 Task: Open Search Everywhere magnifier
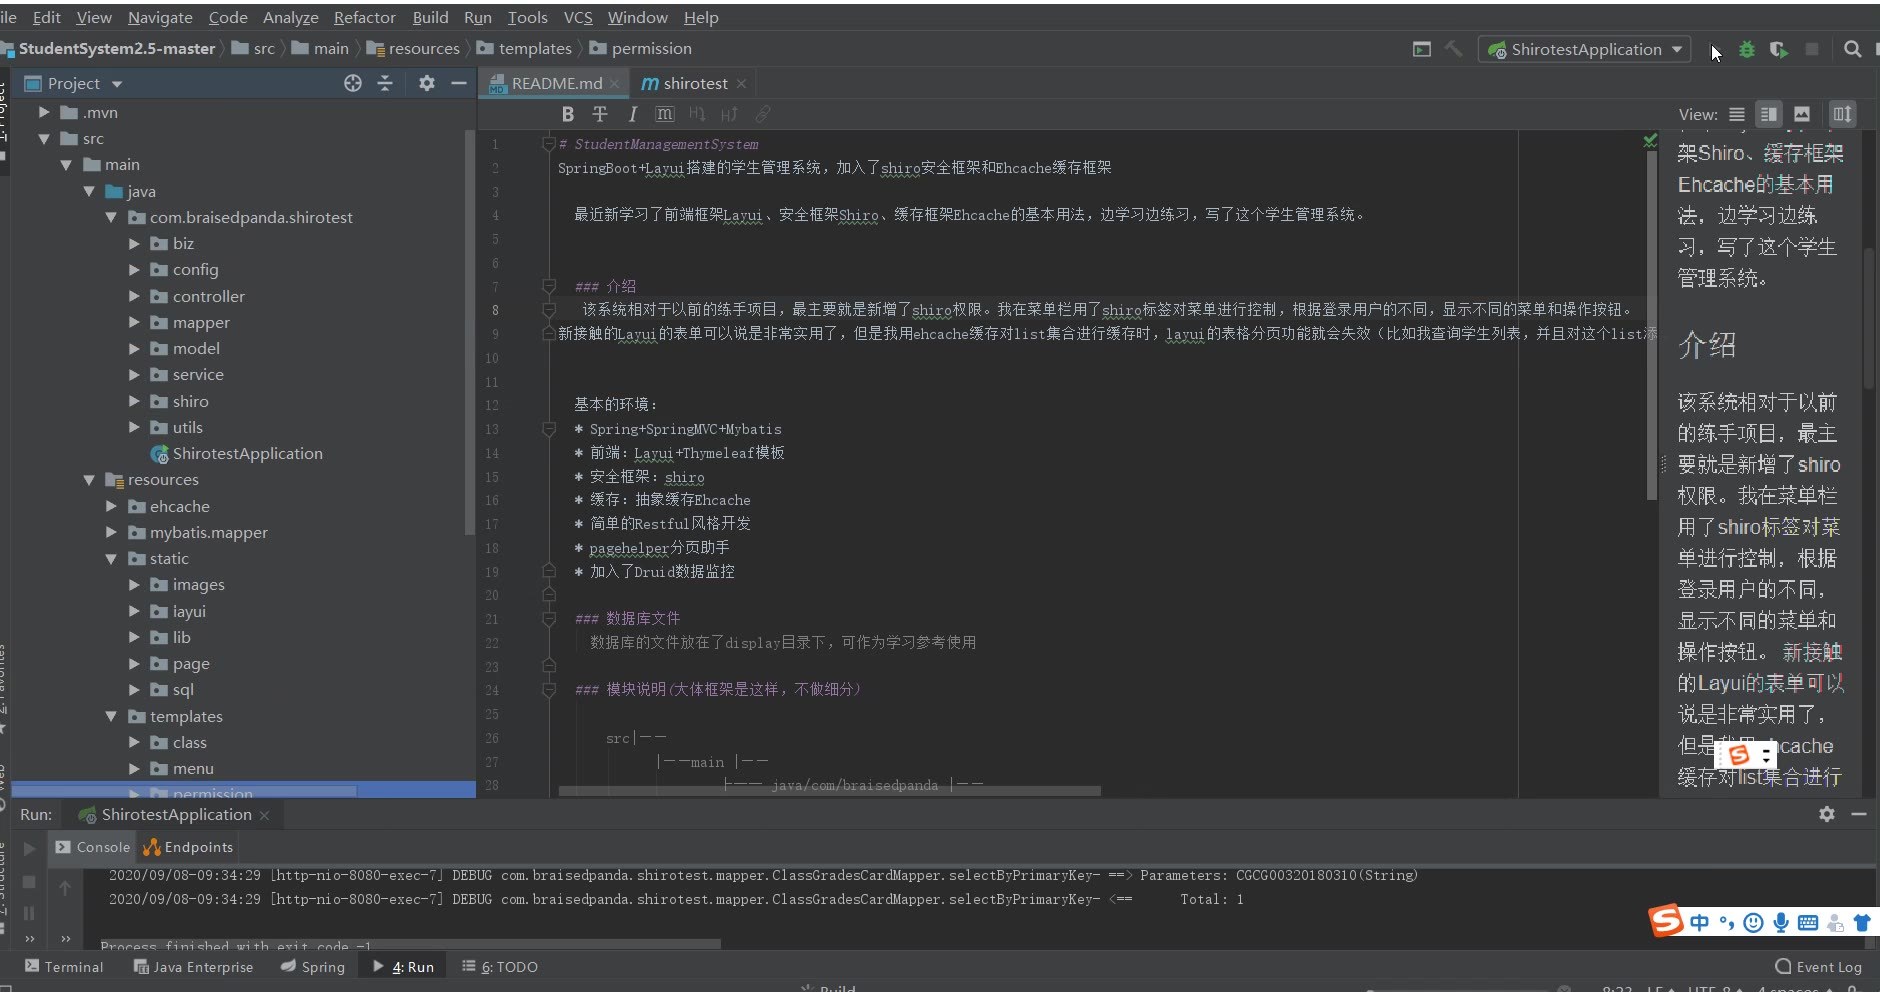[x=1853, y=49]
